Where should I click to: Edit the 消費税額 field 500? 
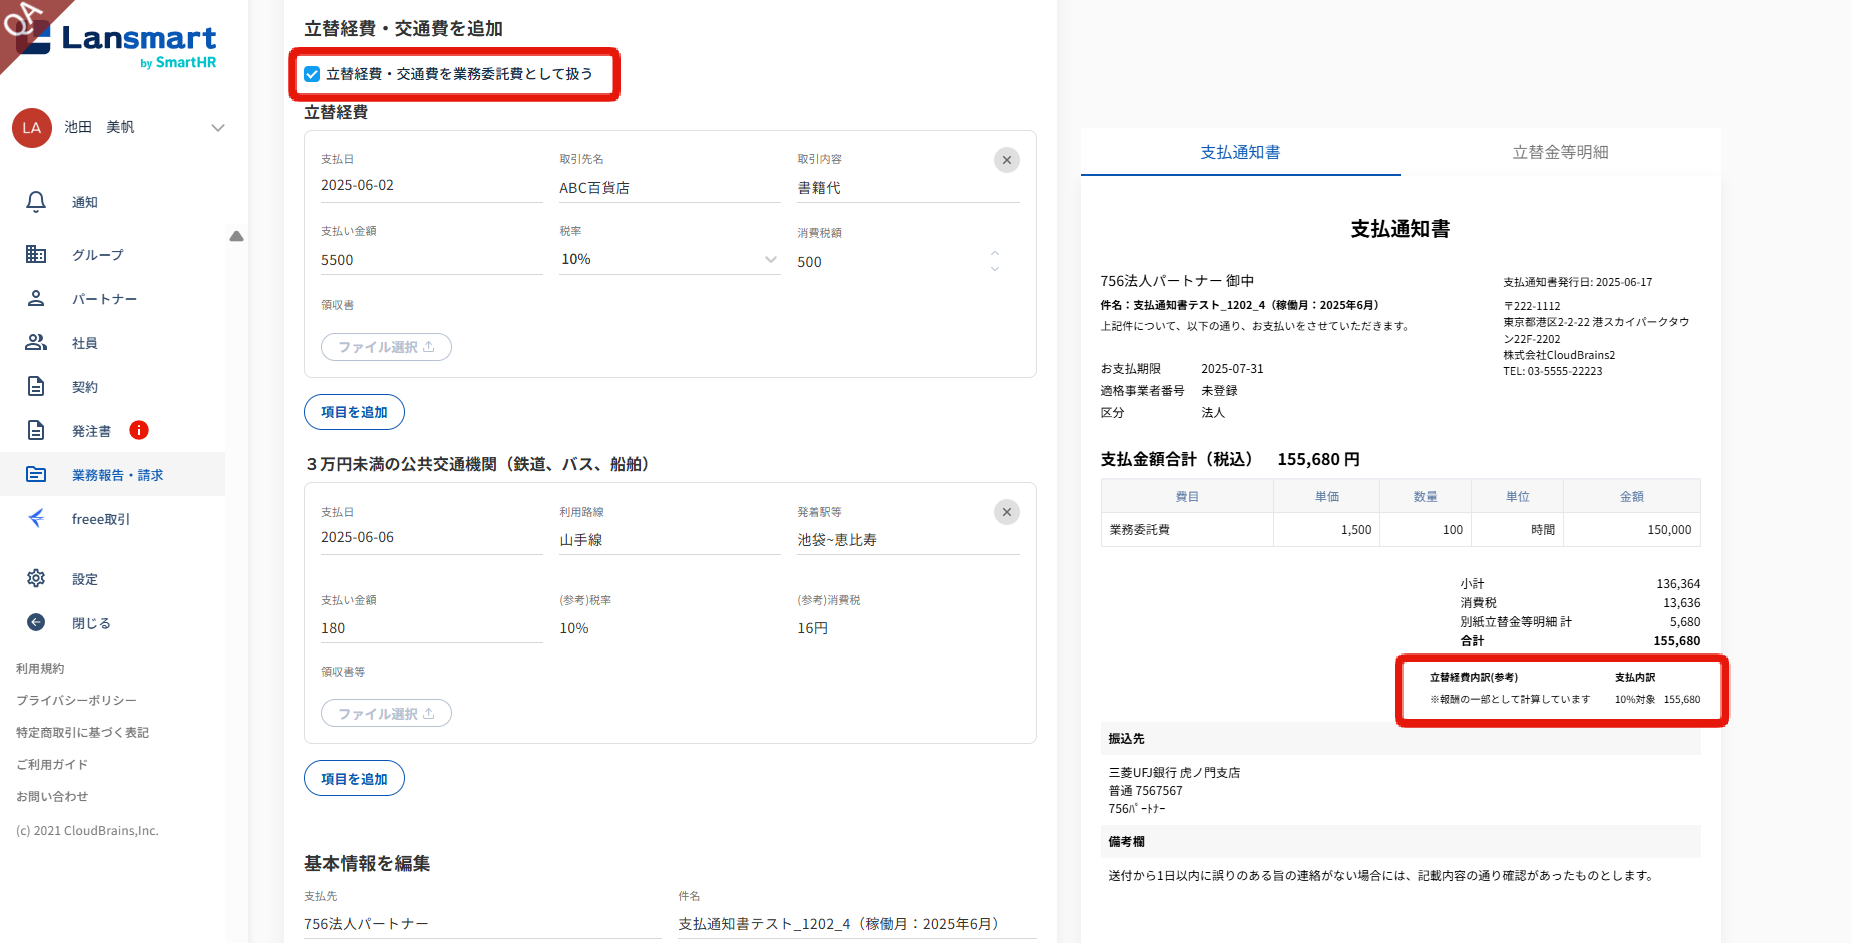click(x=890, y=262)
